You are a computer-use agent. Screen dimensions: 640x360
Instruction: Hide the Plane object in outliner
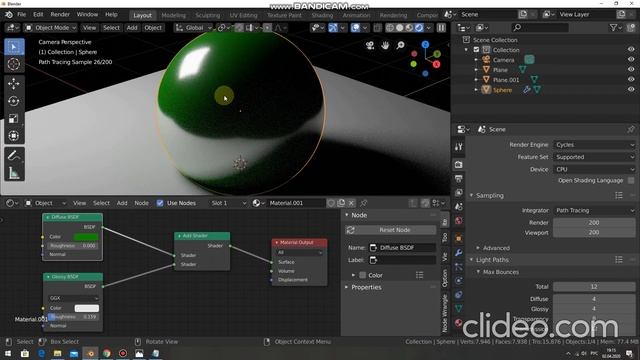(631, 69)
